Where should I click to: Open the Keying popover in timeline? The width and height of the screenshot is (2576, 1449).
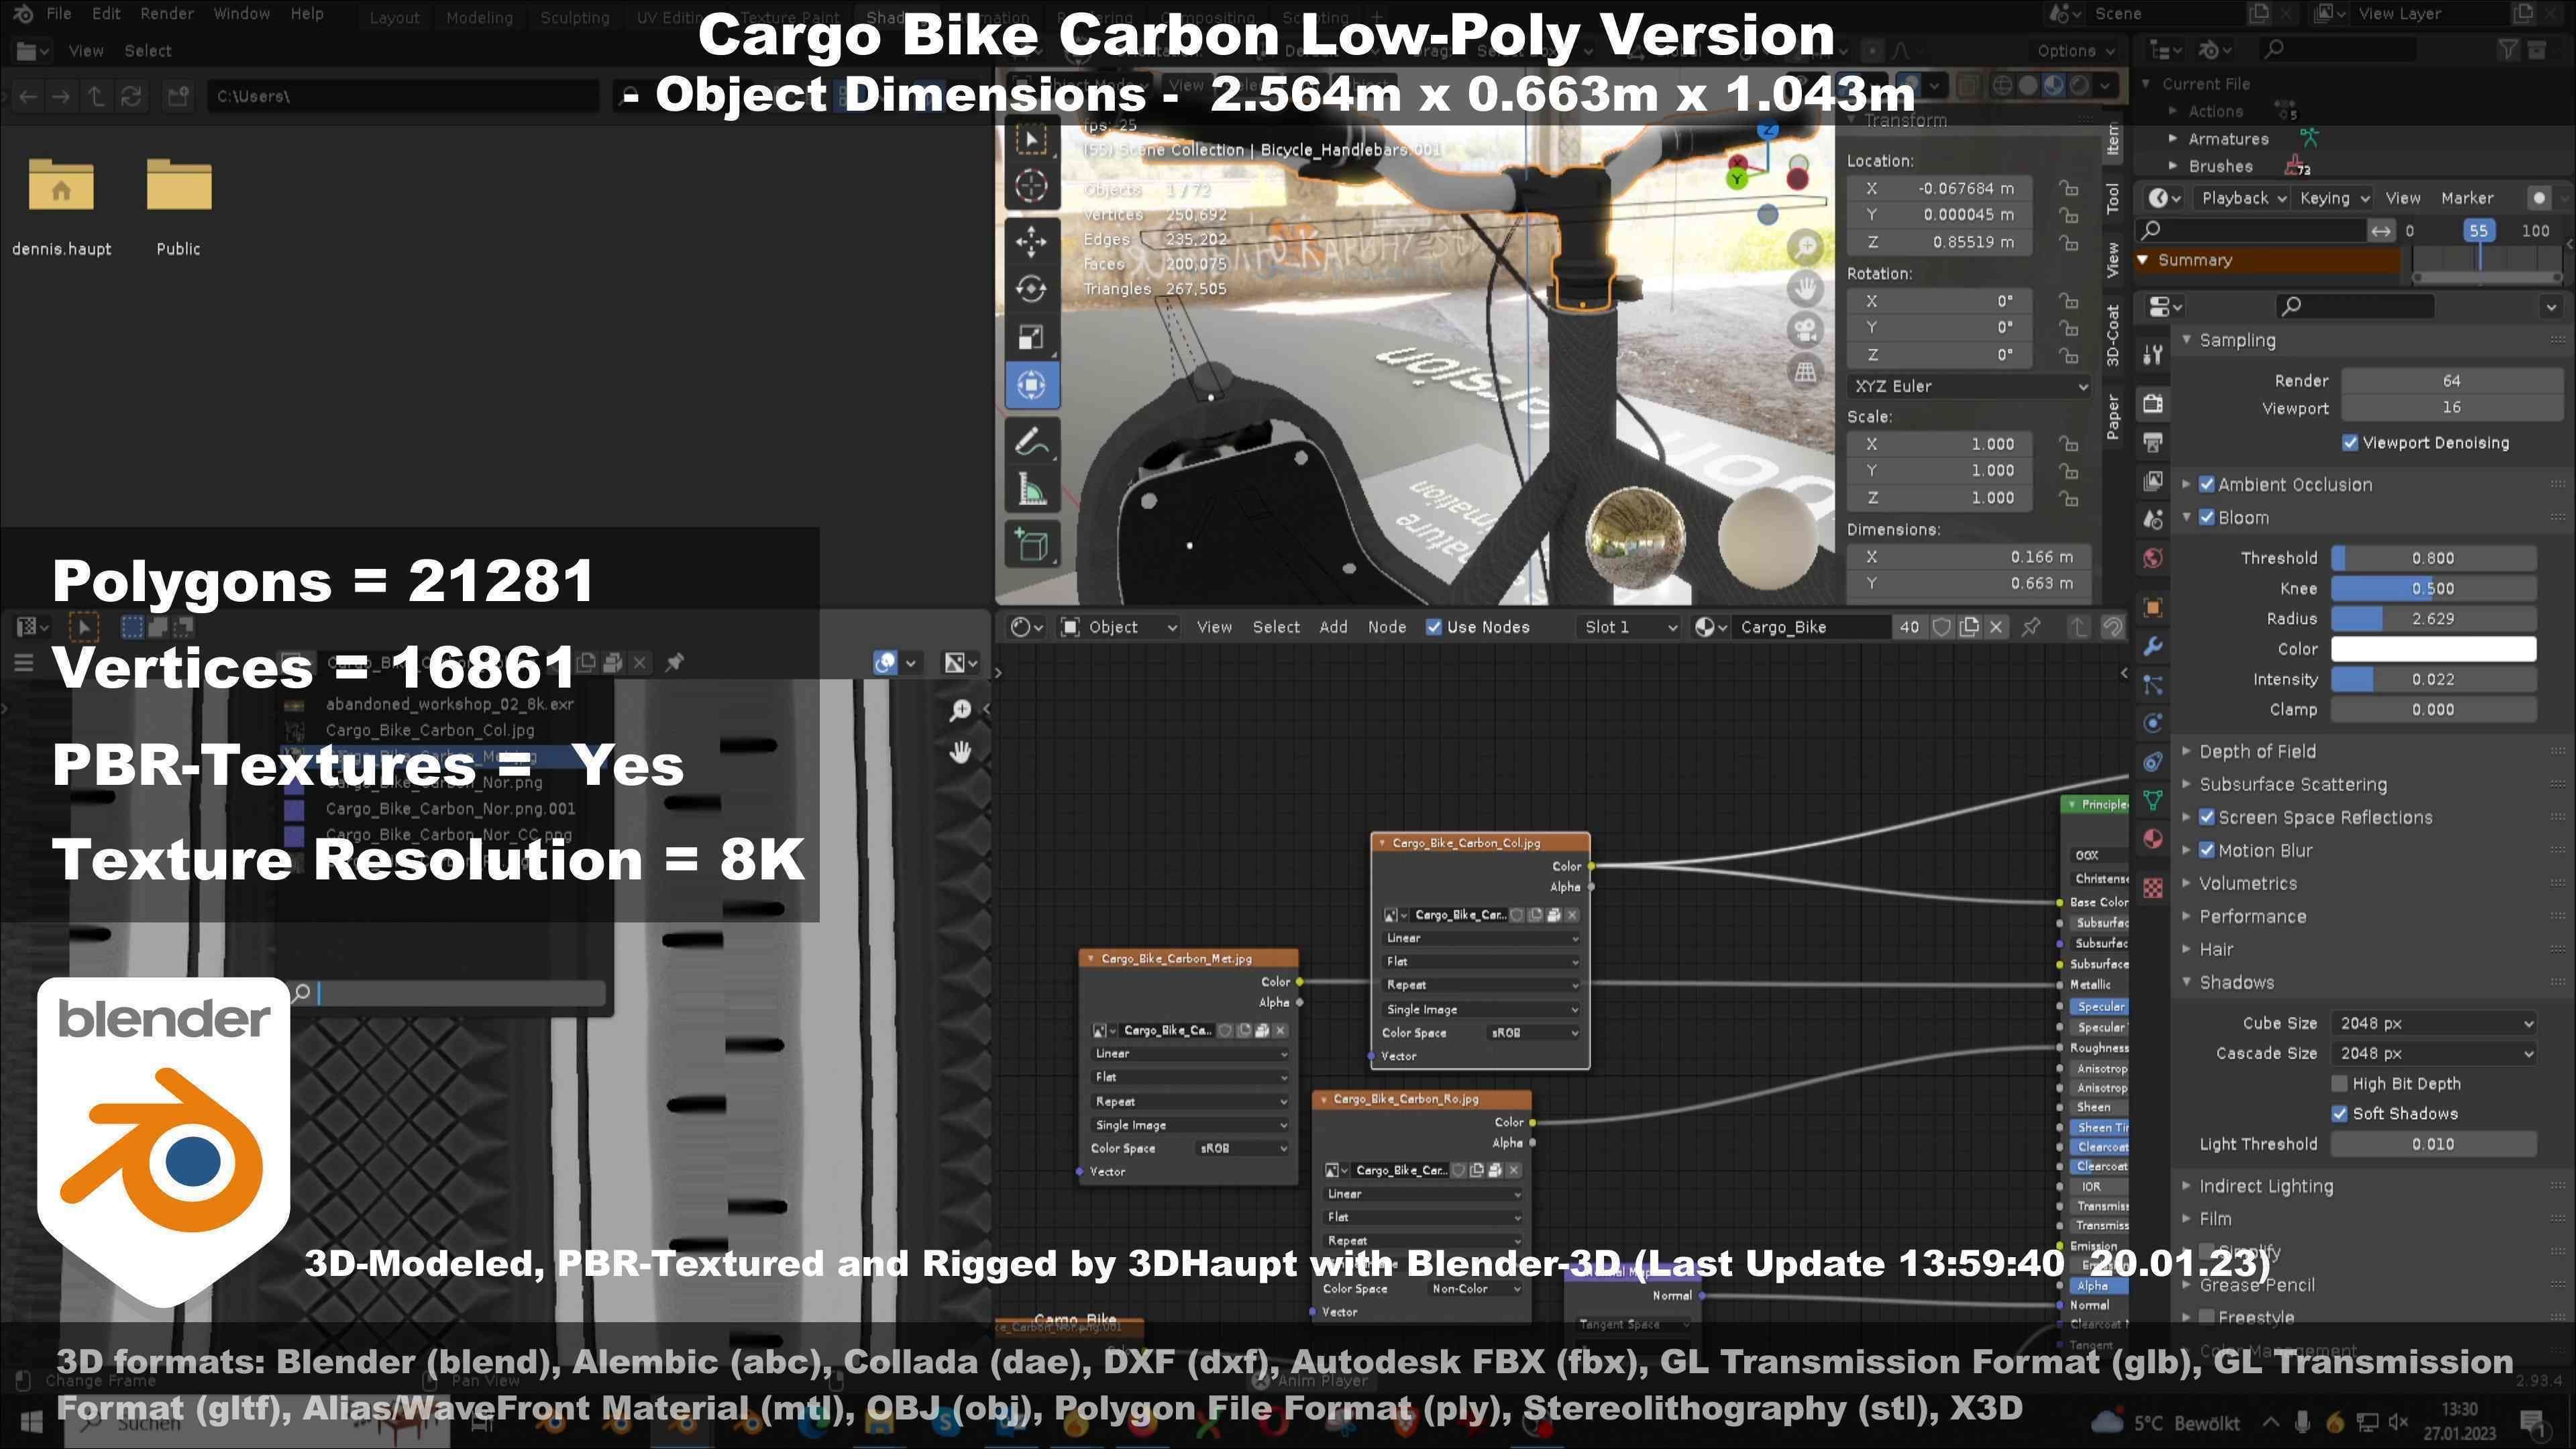(x=2334, y=198)
